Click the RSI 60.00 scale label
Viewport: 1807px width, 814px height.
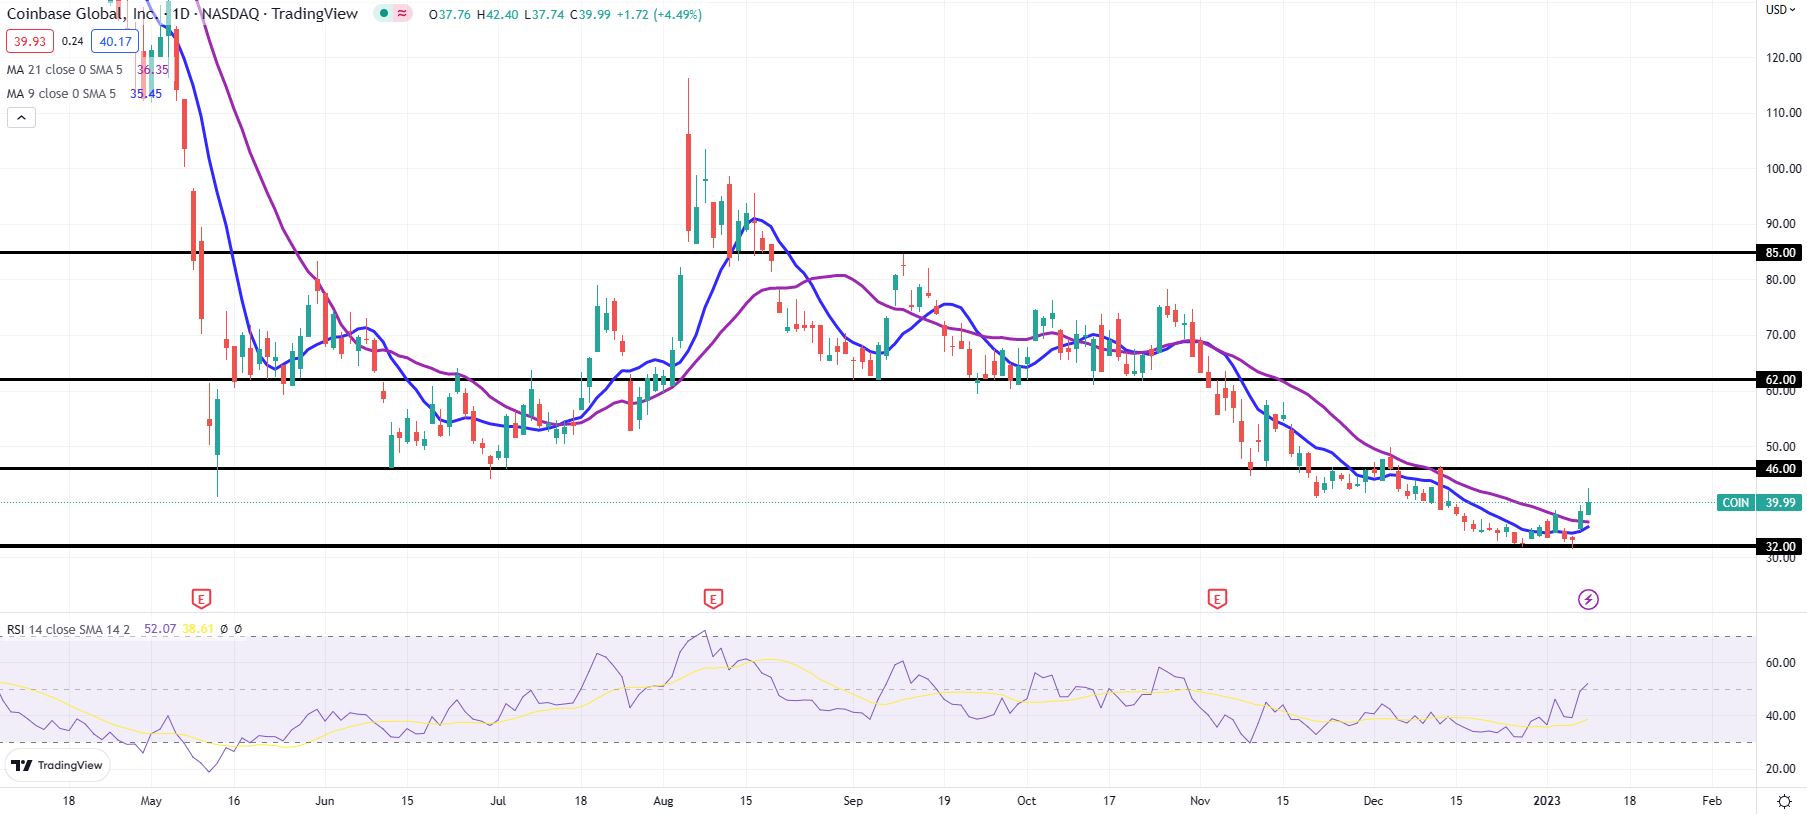(1781, 663)
